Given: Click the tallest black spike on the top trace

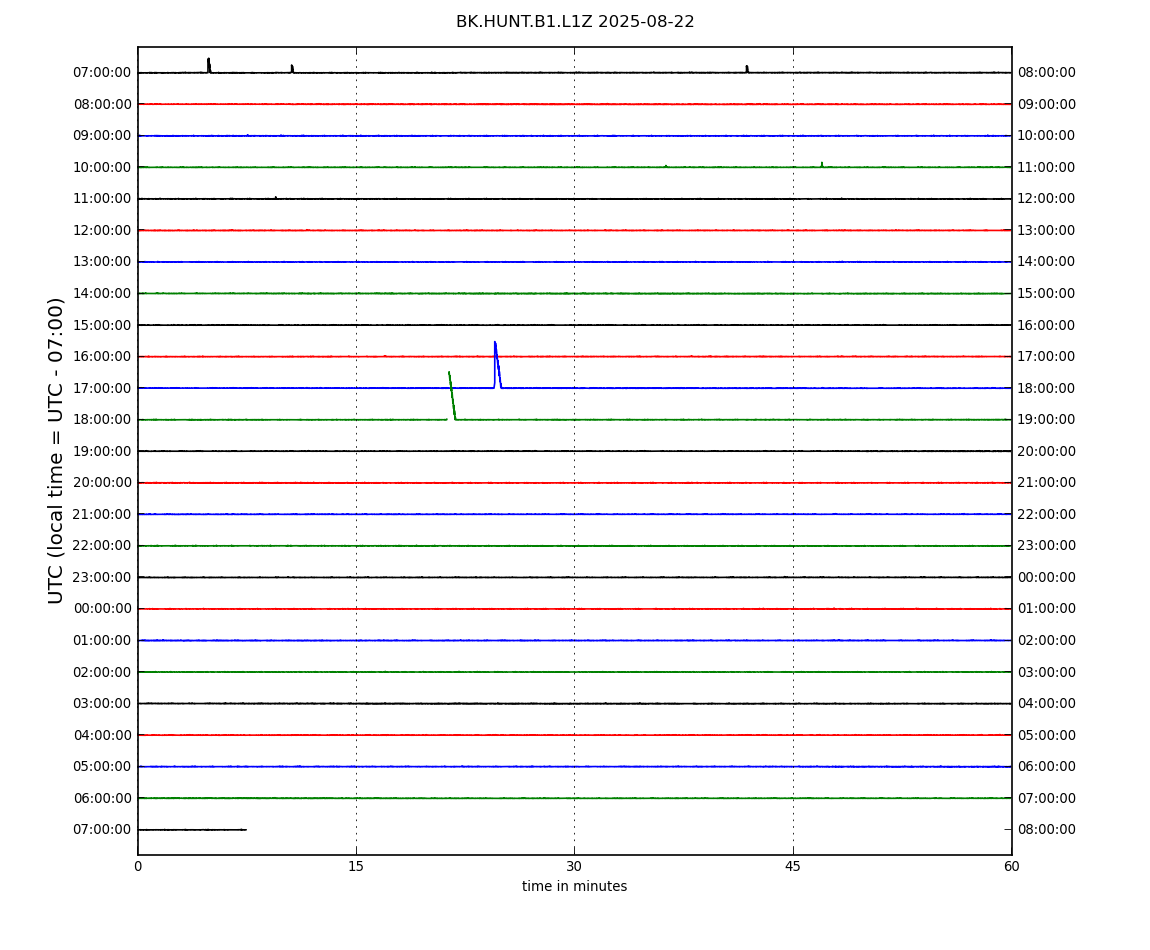Looking at the screenshot, I should (209, 65).
